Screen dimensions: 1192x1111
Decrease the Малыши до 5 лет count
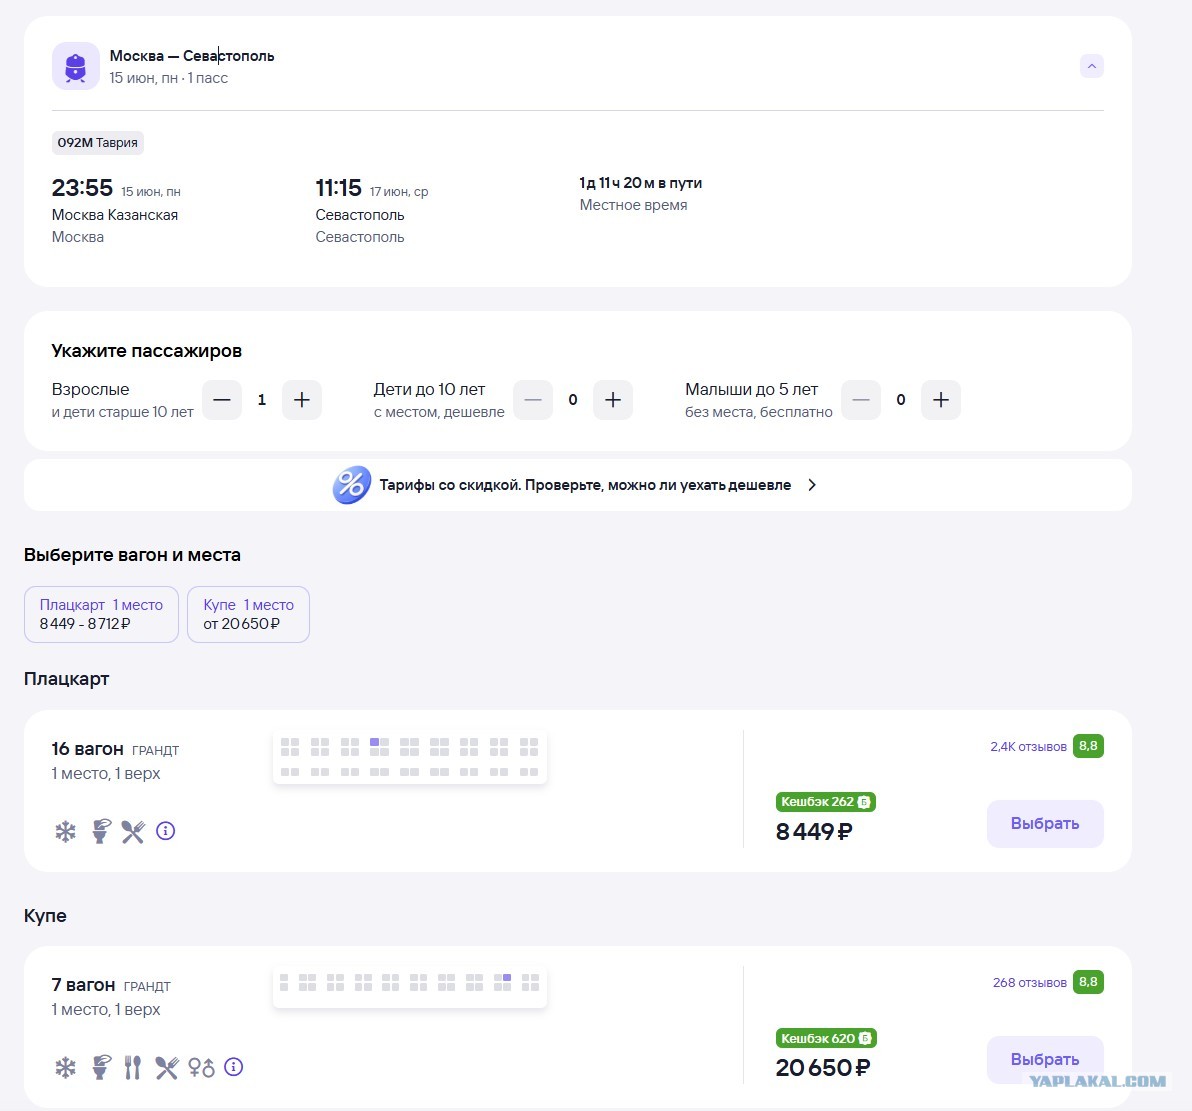(861, 400)
